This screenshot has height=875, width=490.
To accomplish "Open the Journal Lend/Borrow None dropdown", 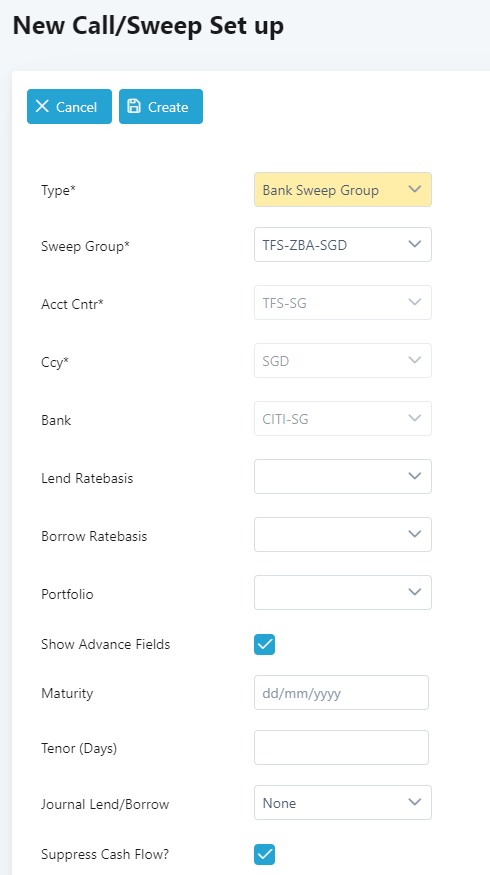I will (343, 802).
